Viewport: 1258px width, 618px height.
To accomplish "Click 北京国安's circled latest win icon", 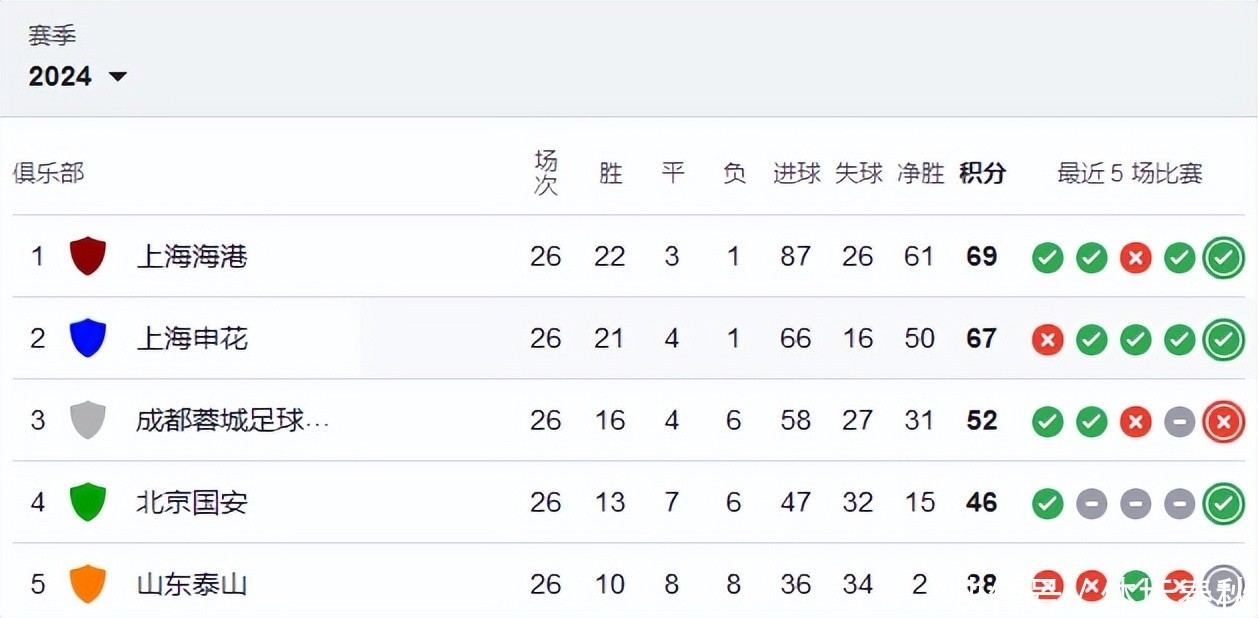I will [x=1223, y=503].
